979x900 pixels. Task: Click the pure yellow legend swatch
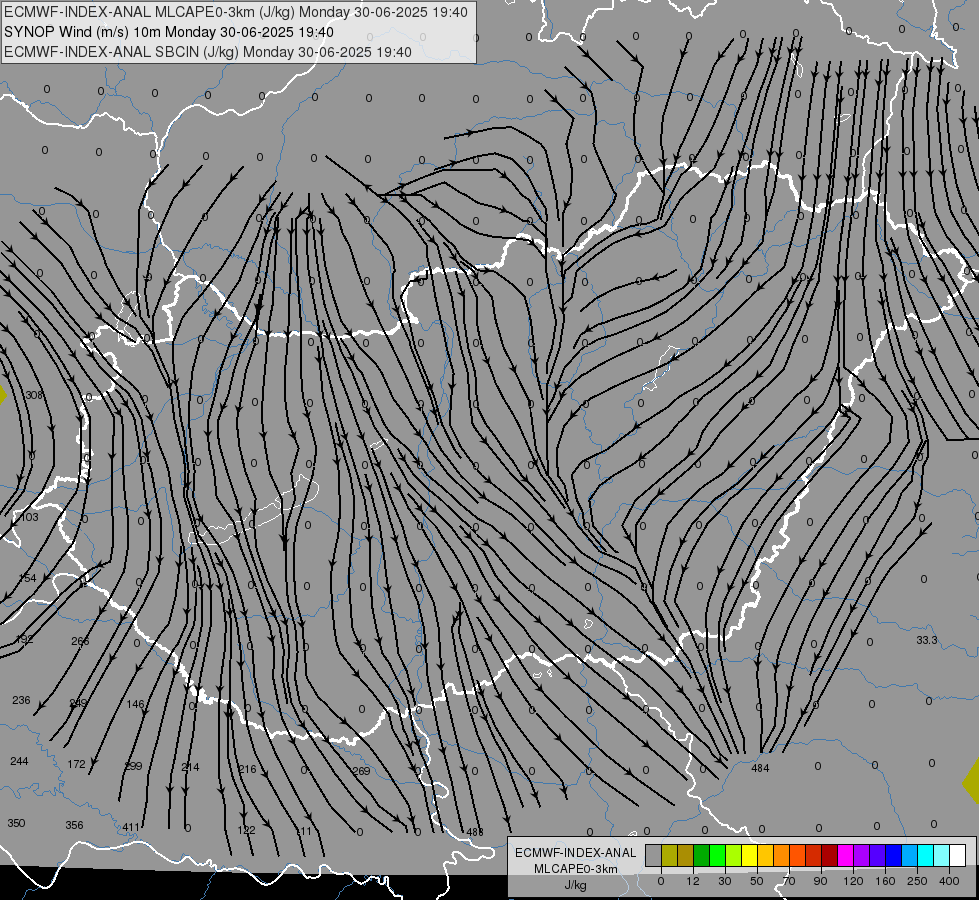[750, 855]
